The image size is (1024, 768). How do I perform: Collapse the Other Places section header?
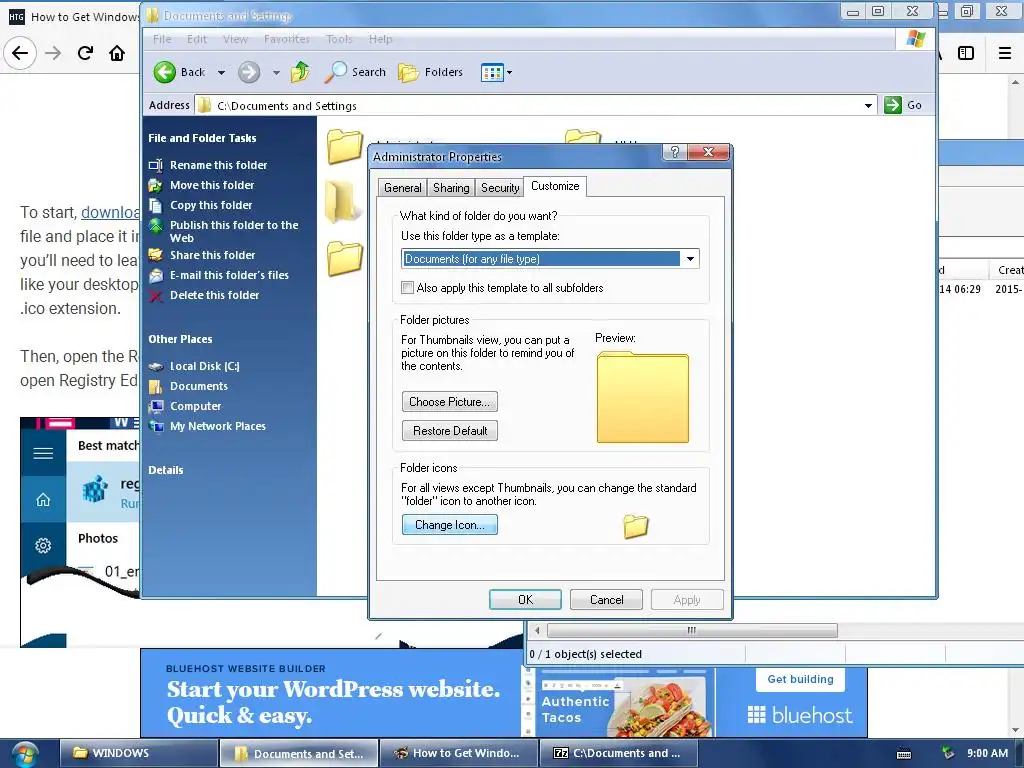coord(180,340)
